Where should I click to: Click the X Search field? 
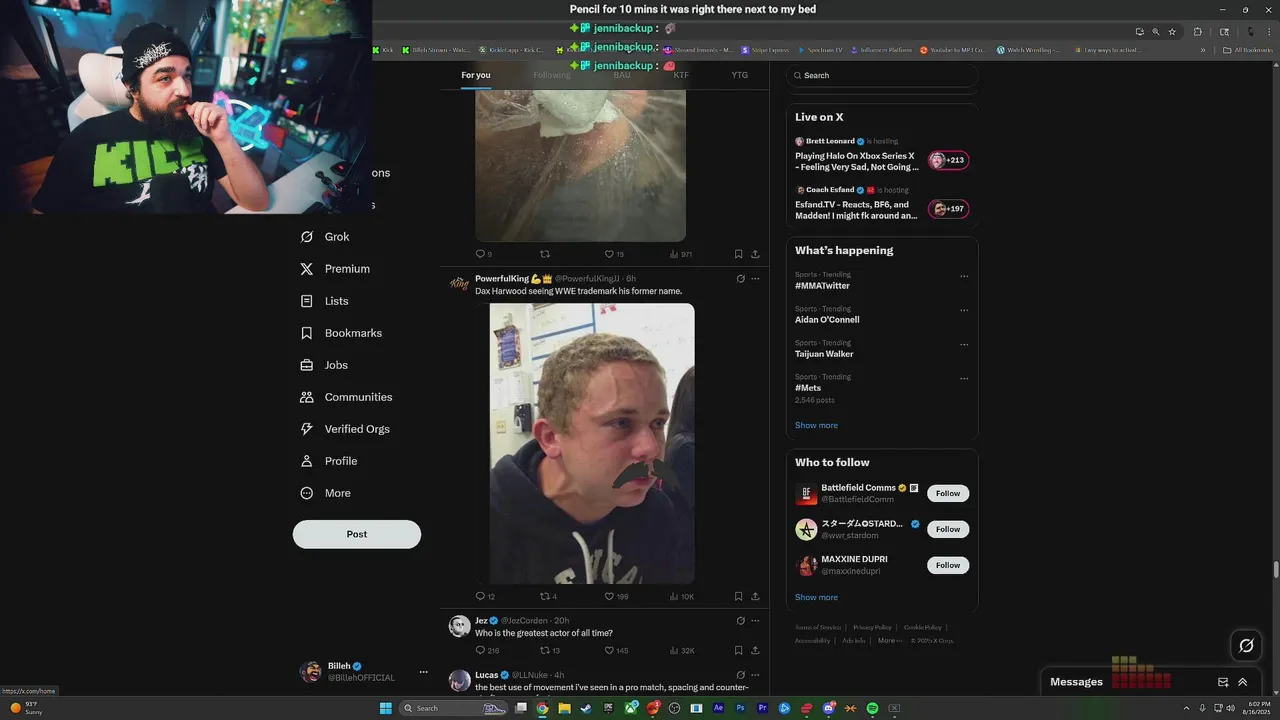(x=882, y=75)
